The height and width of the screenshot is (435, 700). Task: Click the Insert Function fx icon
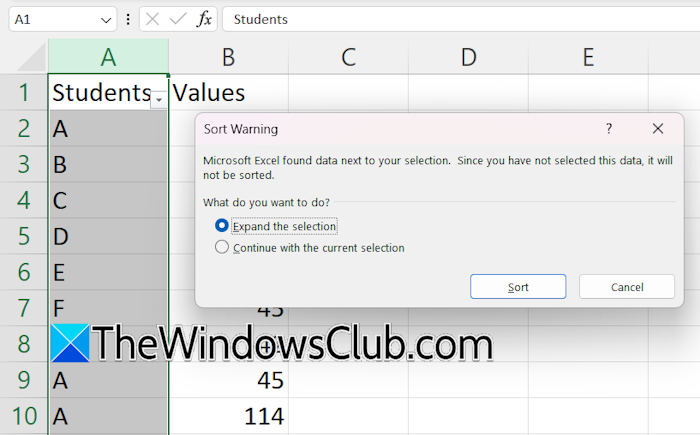pyautogui.click(x=204, y=19)
